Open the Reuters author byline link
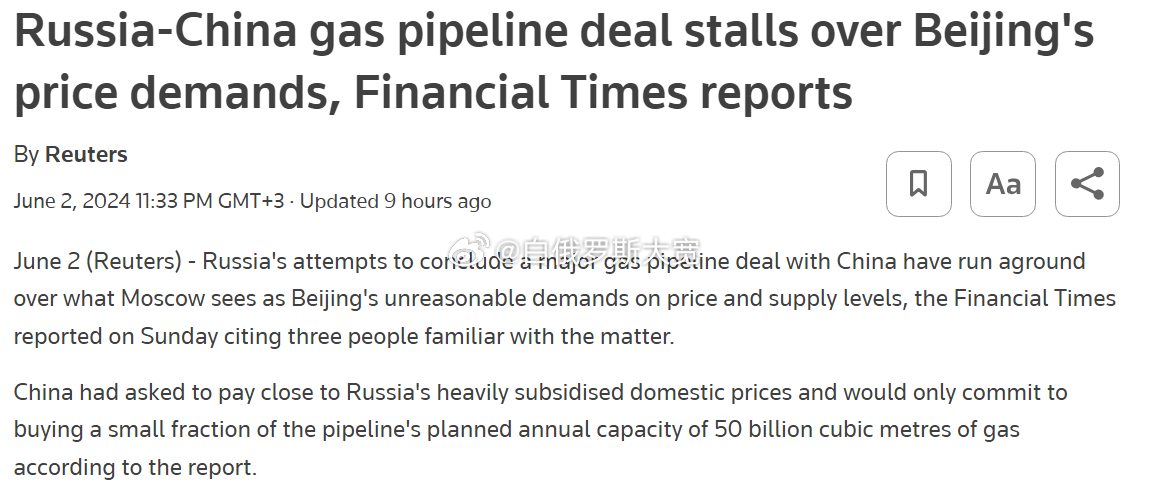The width and height of the screenshot is (1151, 499). pos(86,155)
